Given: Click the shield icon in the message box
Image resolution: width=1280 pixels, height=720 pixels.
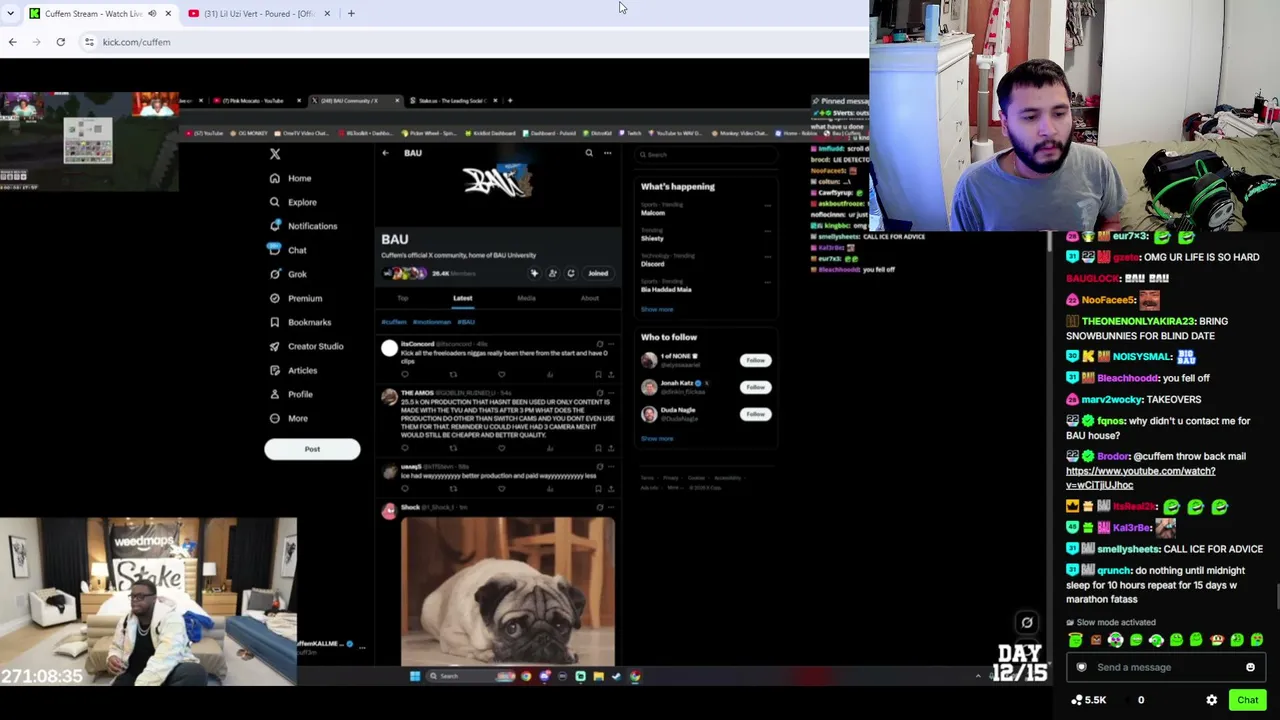Looking at the screenshot, I should point(1081,667).
